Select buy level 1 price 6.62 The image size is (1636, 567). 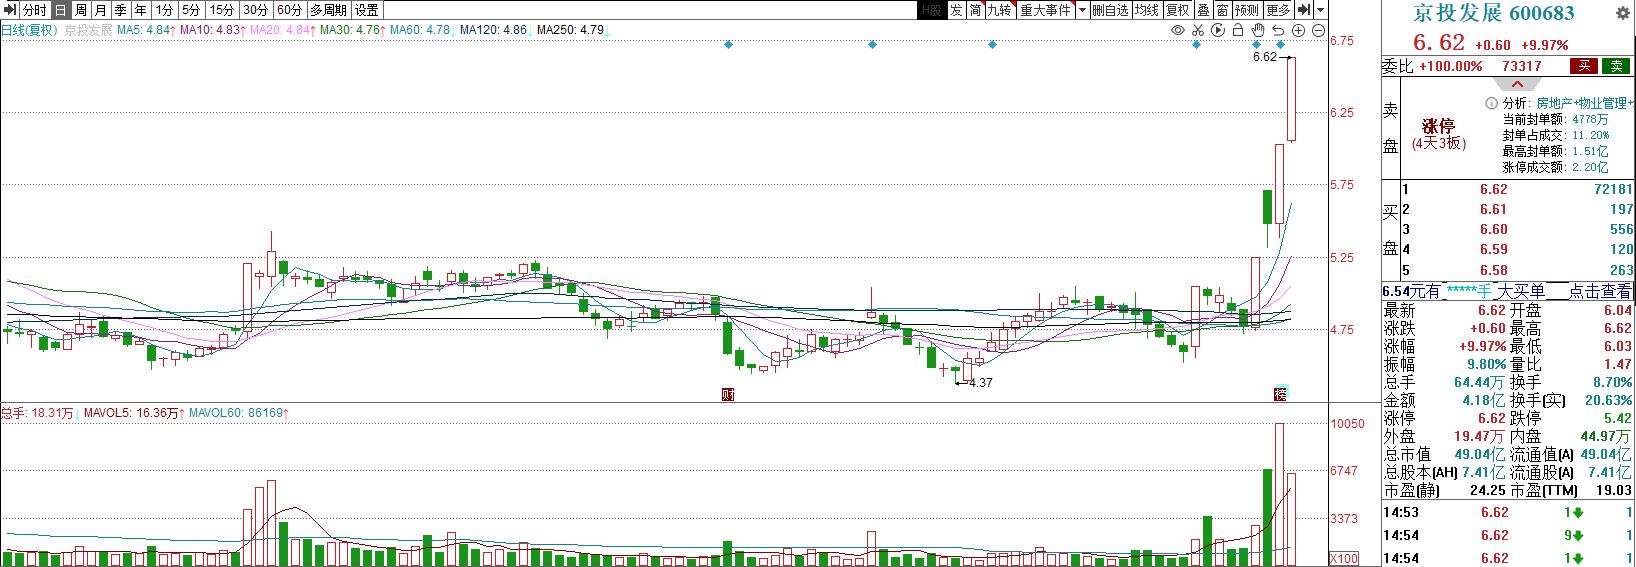click(x=1493, y=189)
